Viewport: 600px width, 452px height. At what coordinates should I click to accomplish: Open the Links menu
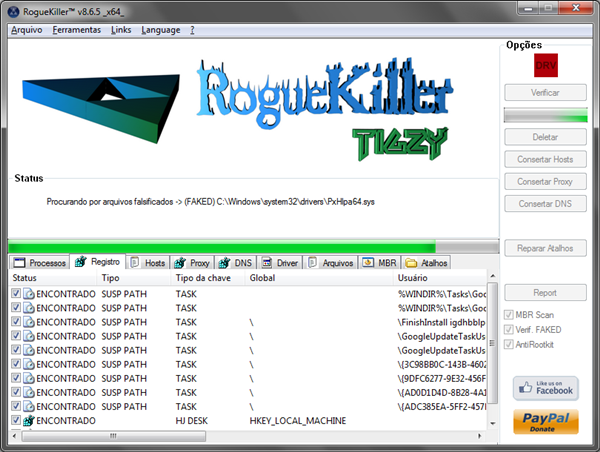click(x=121, y=30)
